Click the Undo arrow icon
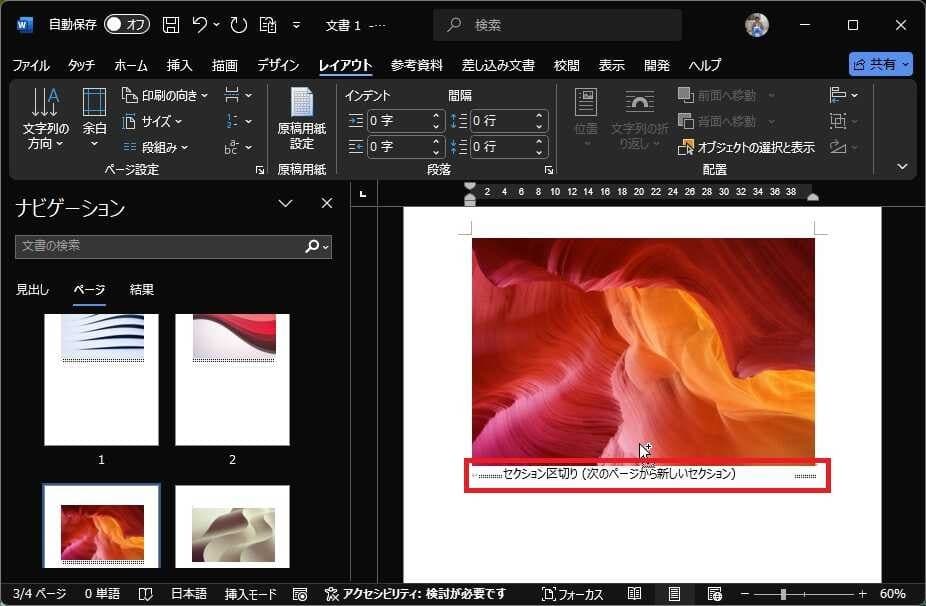 tap(200, 24)
